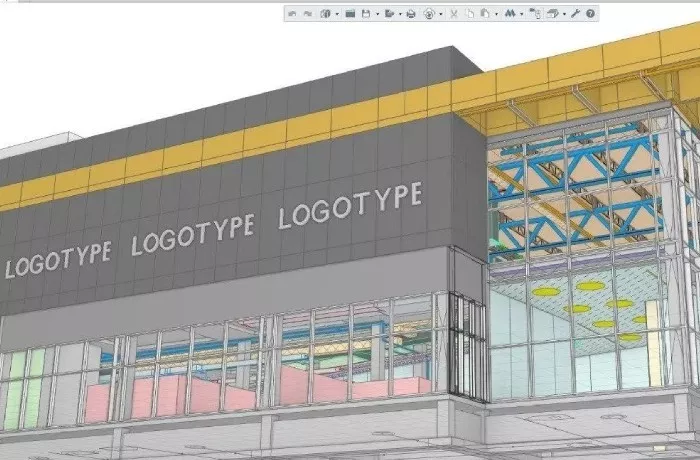Click the scissors cut icon

pos(453,14)
